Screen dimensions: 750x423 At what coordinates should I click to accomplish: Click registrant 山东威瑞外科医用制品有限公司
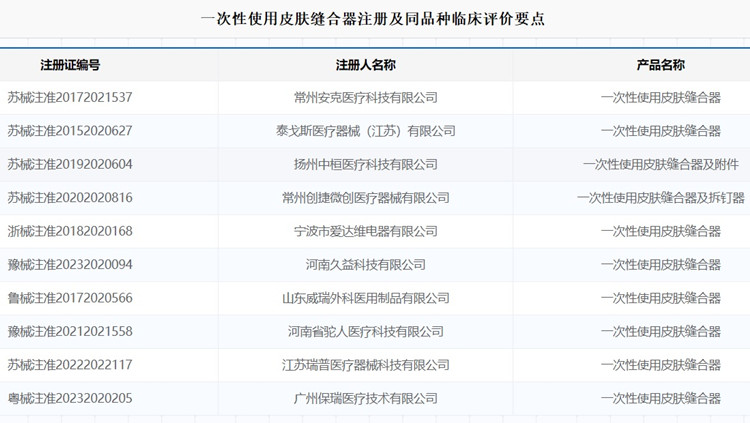coord(366,298)
